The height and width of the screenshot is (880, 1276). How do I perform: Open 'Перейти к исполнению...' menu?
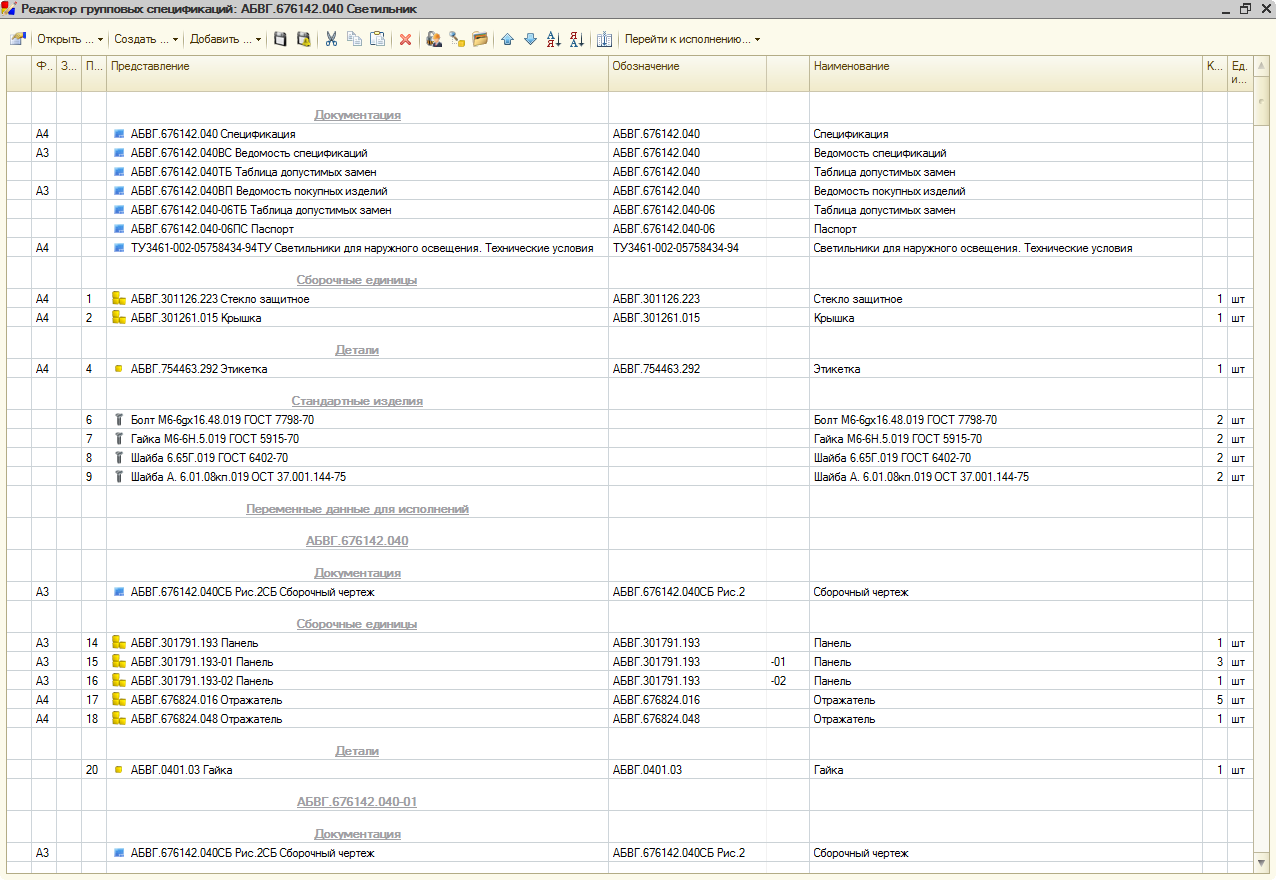692,40
